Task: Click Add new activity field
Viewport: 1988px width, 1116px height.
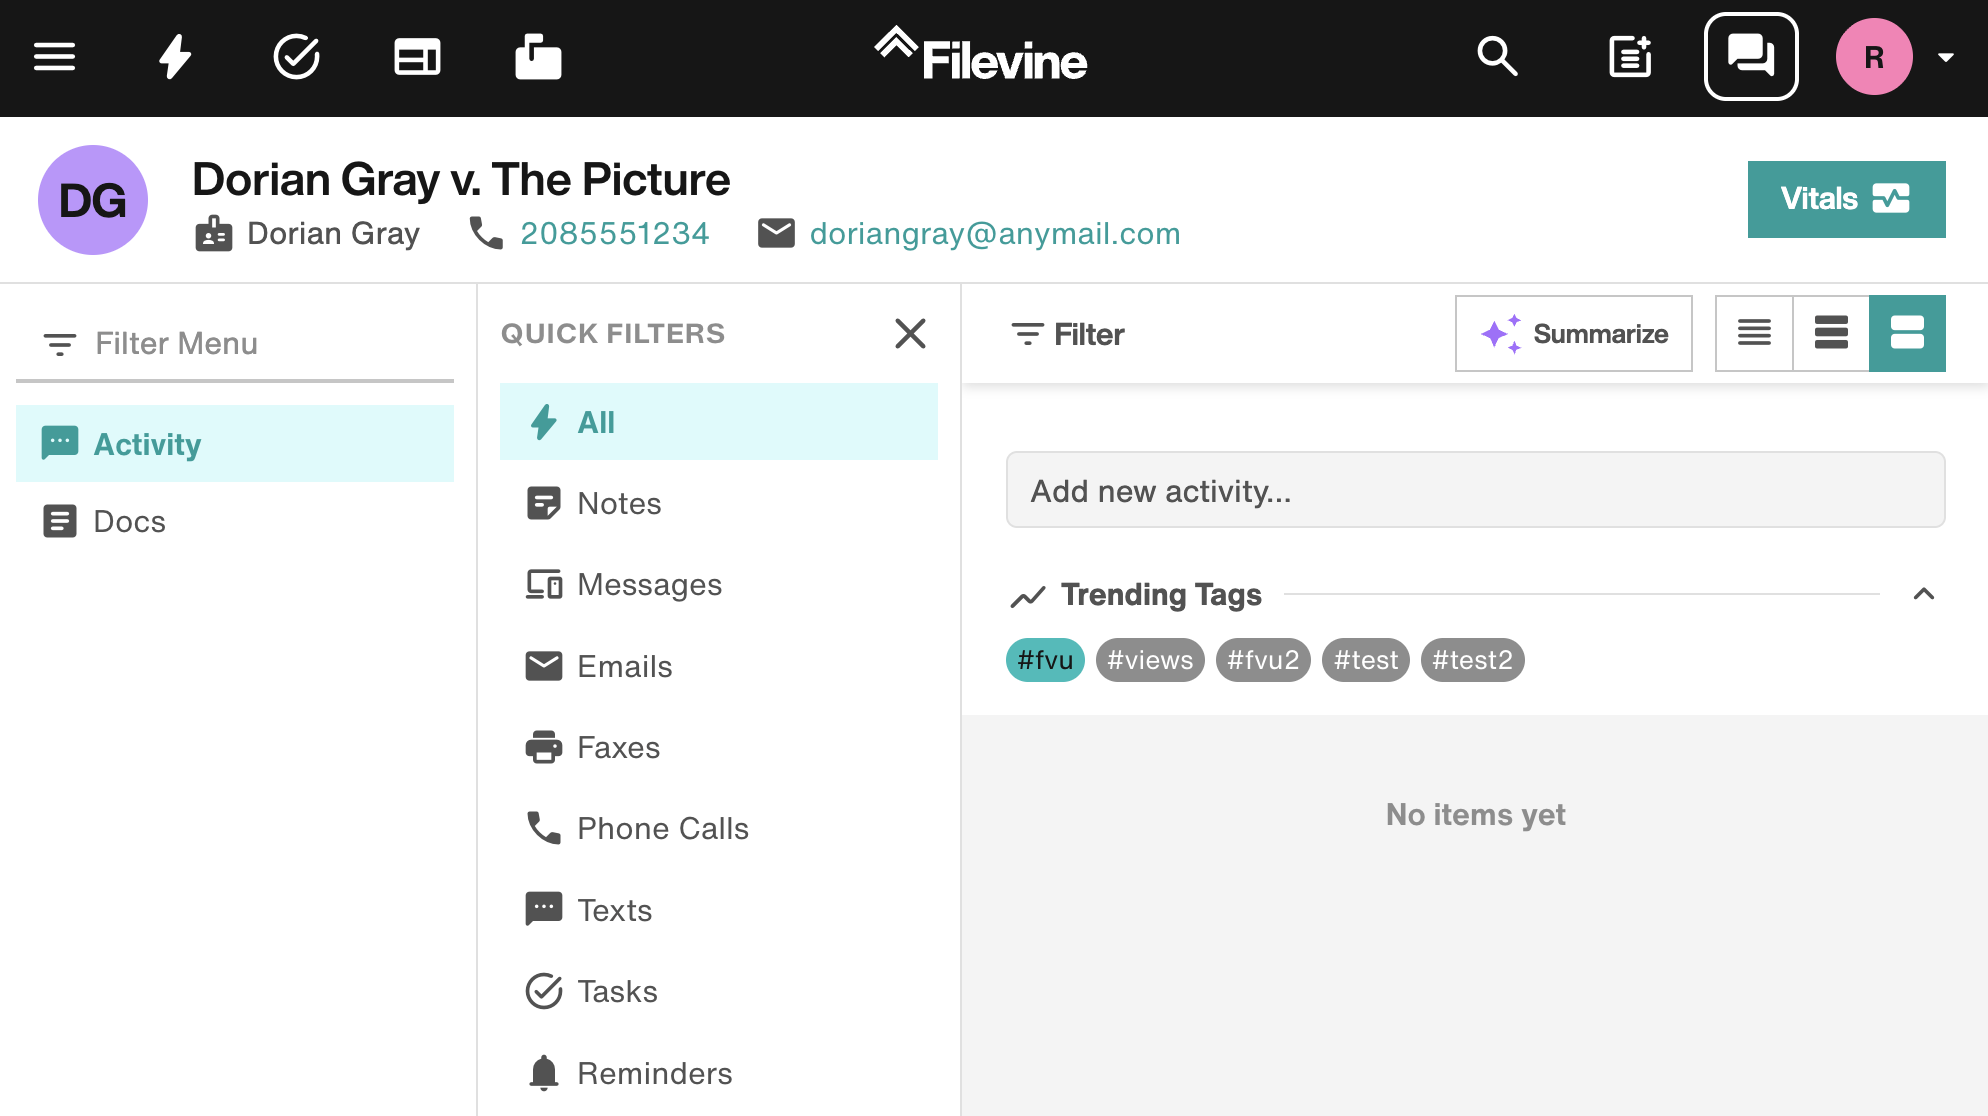Action: pyautogui.click(x=1475, y=490)
